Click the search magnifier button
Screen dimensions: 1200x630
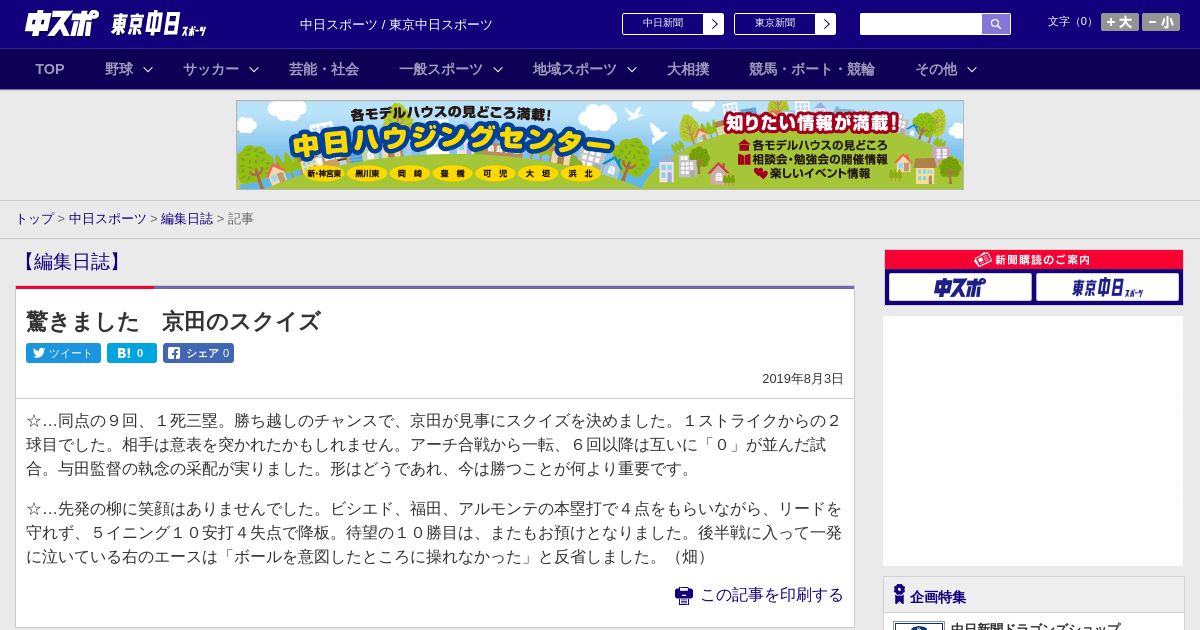click(996, 24)
